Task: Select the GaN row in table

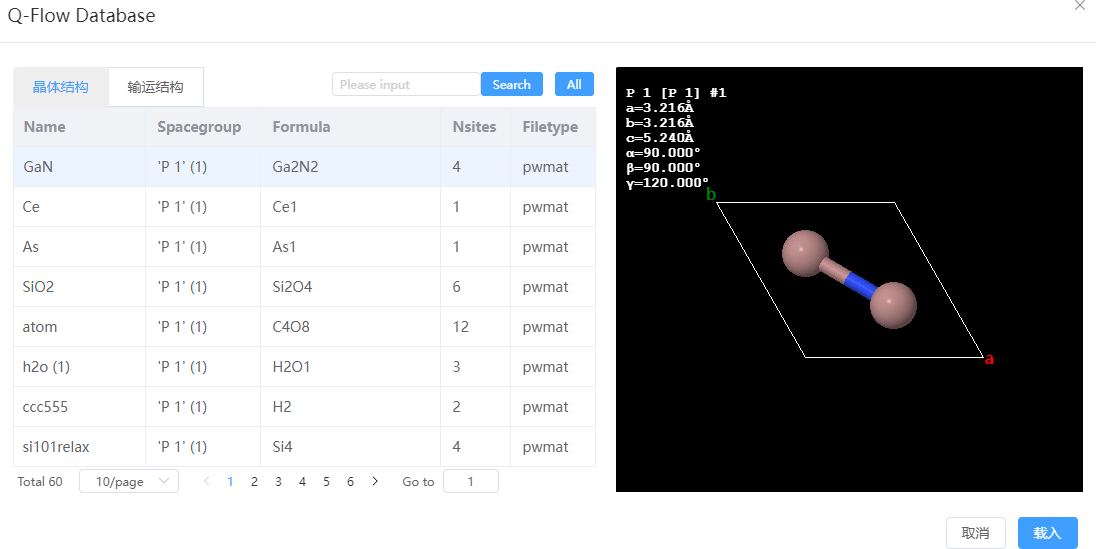Action: pyautogui.click(x=304, y=166)
